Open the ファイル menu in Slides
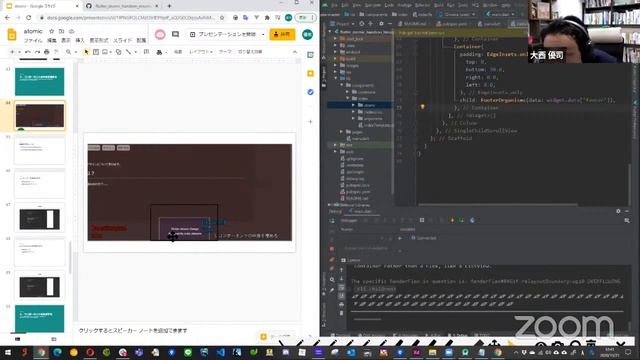The width and height of the screenshot is (640, 360). click(x=33, y=40)
